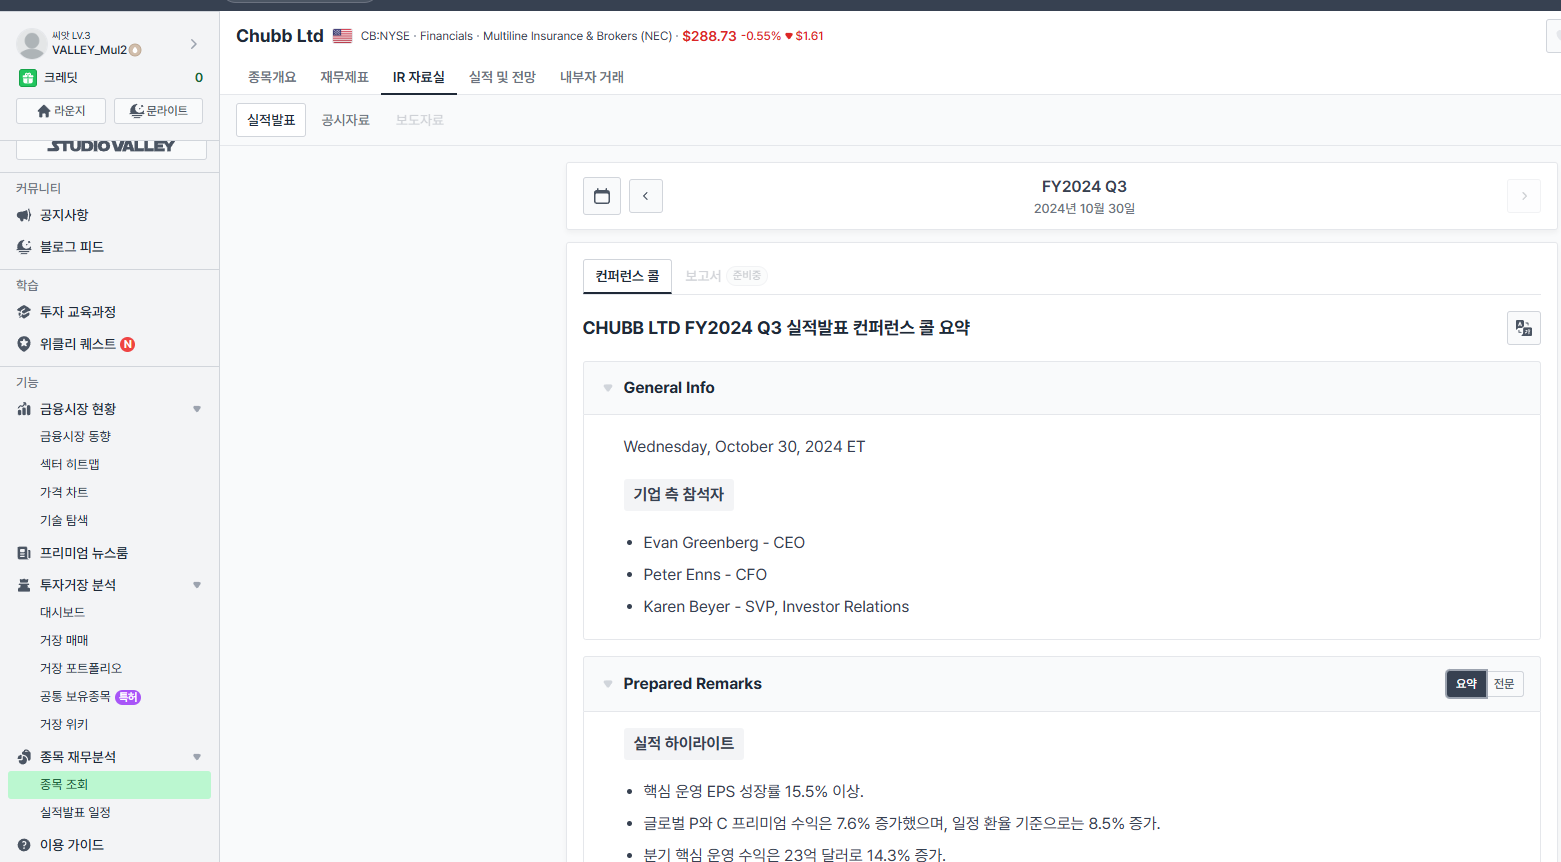
Task: Click the 종목 재무분석 pie icon
Action: click(24, 757)
